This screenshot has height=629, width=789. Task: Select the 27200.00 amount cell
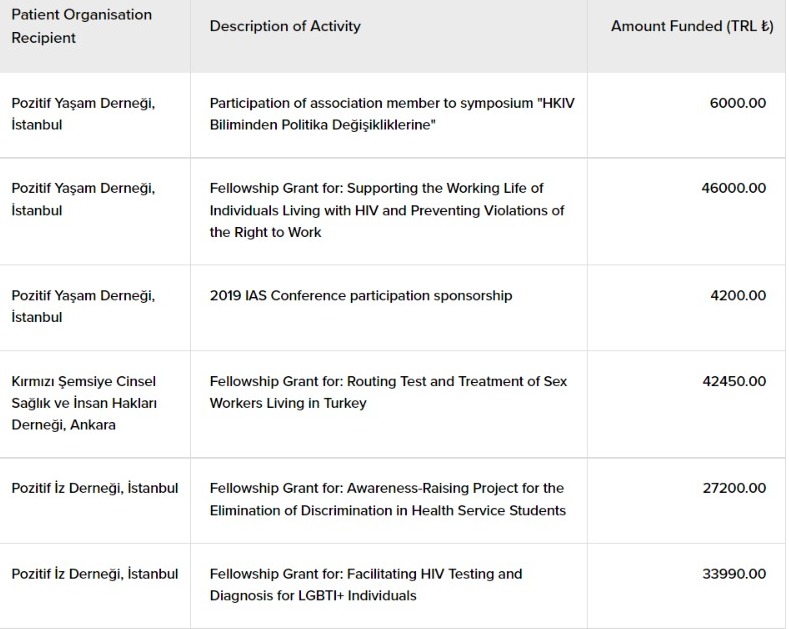(734, 488)
